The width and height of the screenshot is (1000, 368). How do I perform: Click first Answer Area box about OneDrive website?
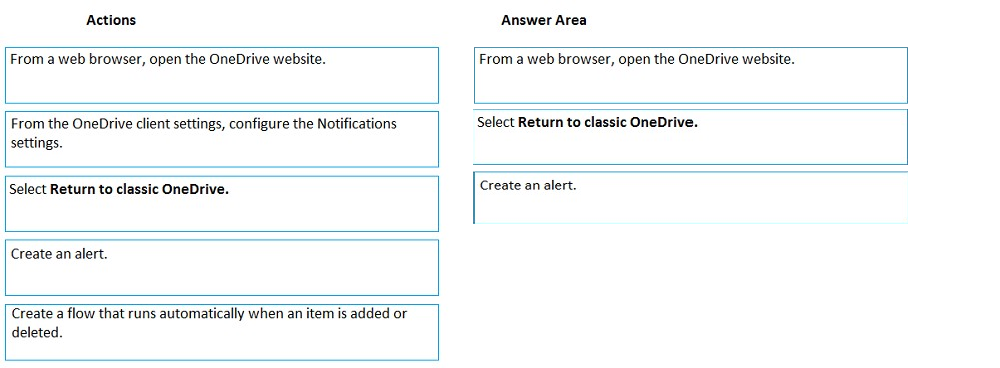pos(691,75)
